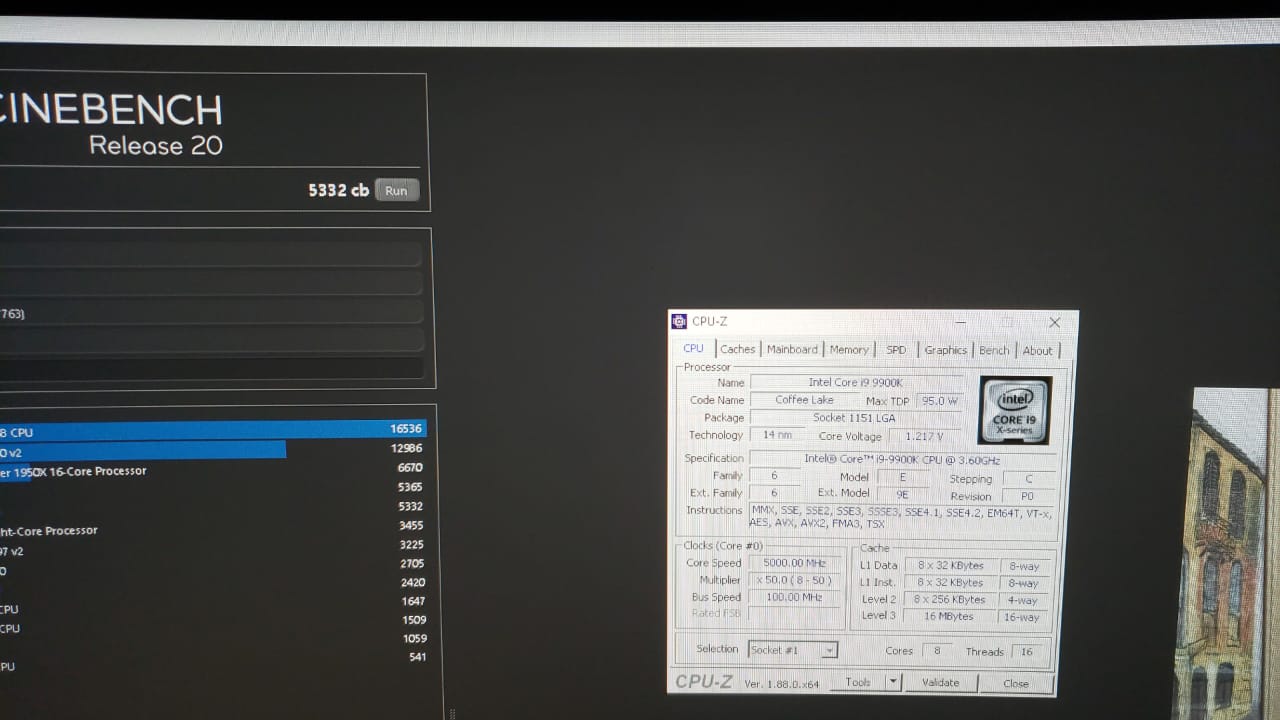1280x720 pixels.
Task: Click the Technology value 14 nm
Action: click(x=777, y=435)
